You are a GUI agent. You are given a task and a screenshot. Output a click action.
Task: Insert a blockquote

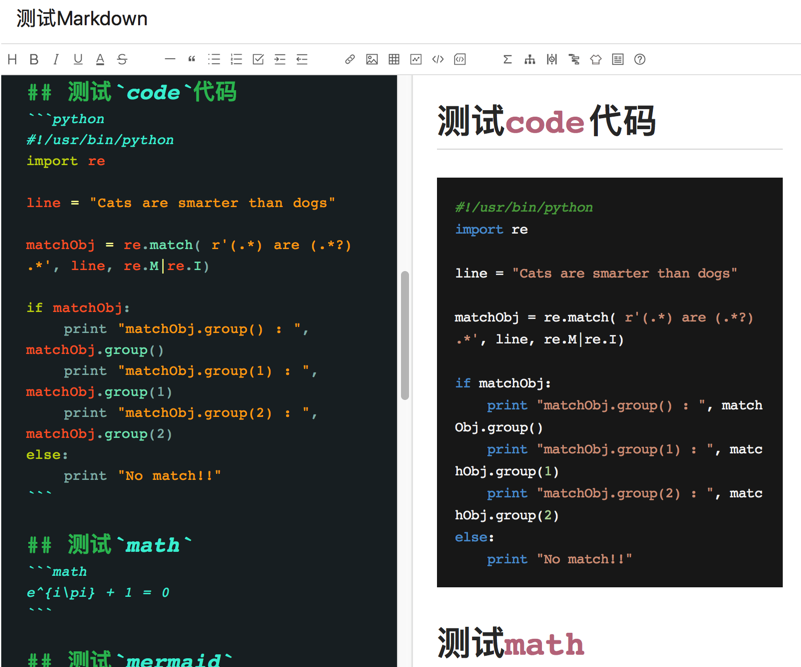pyautogui.click(x=192, y=59)
